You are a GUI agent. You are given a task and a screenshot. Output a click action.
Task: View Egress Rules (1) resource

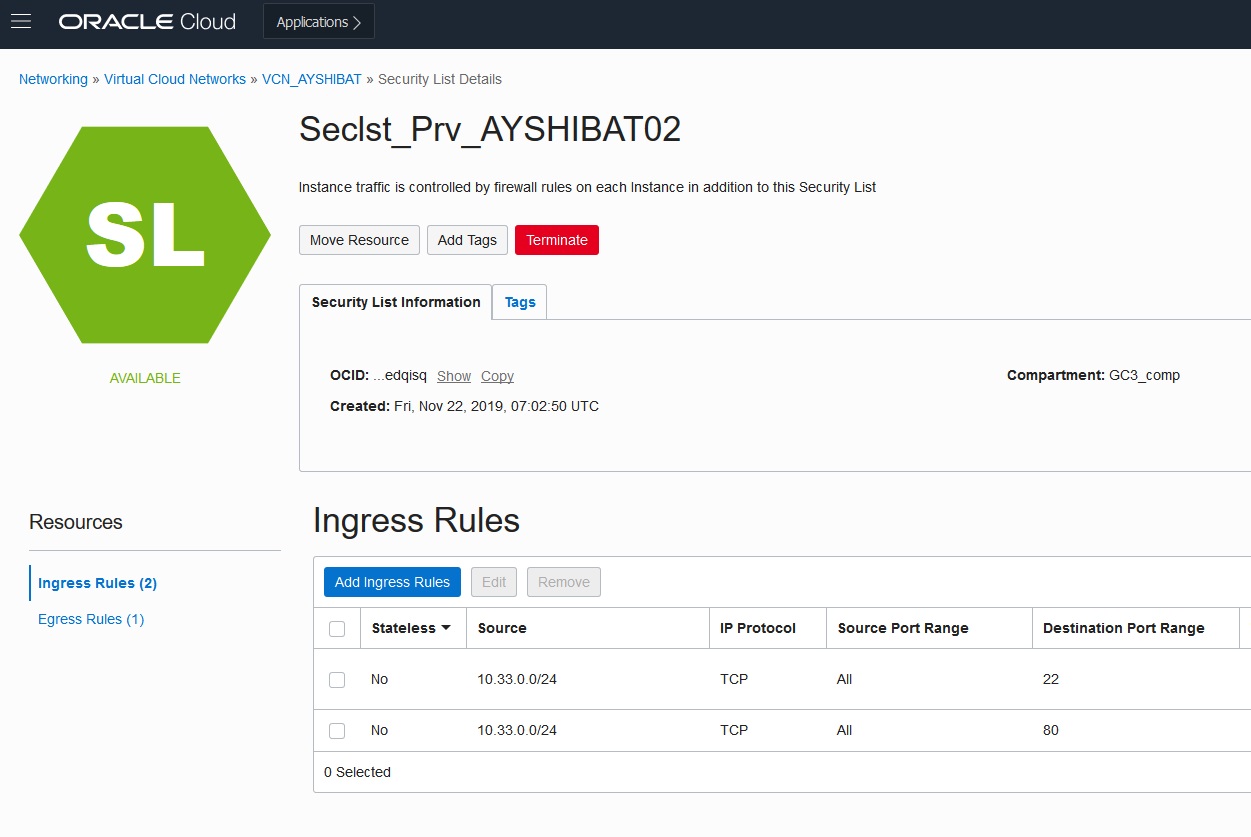[x=91, y=619]
